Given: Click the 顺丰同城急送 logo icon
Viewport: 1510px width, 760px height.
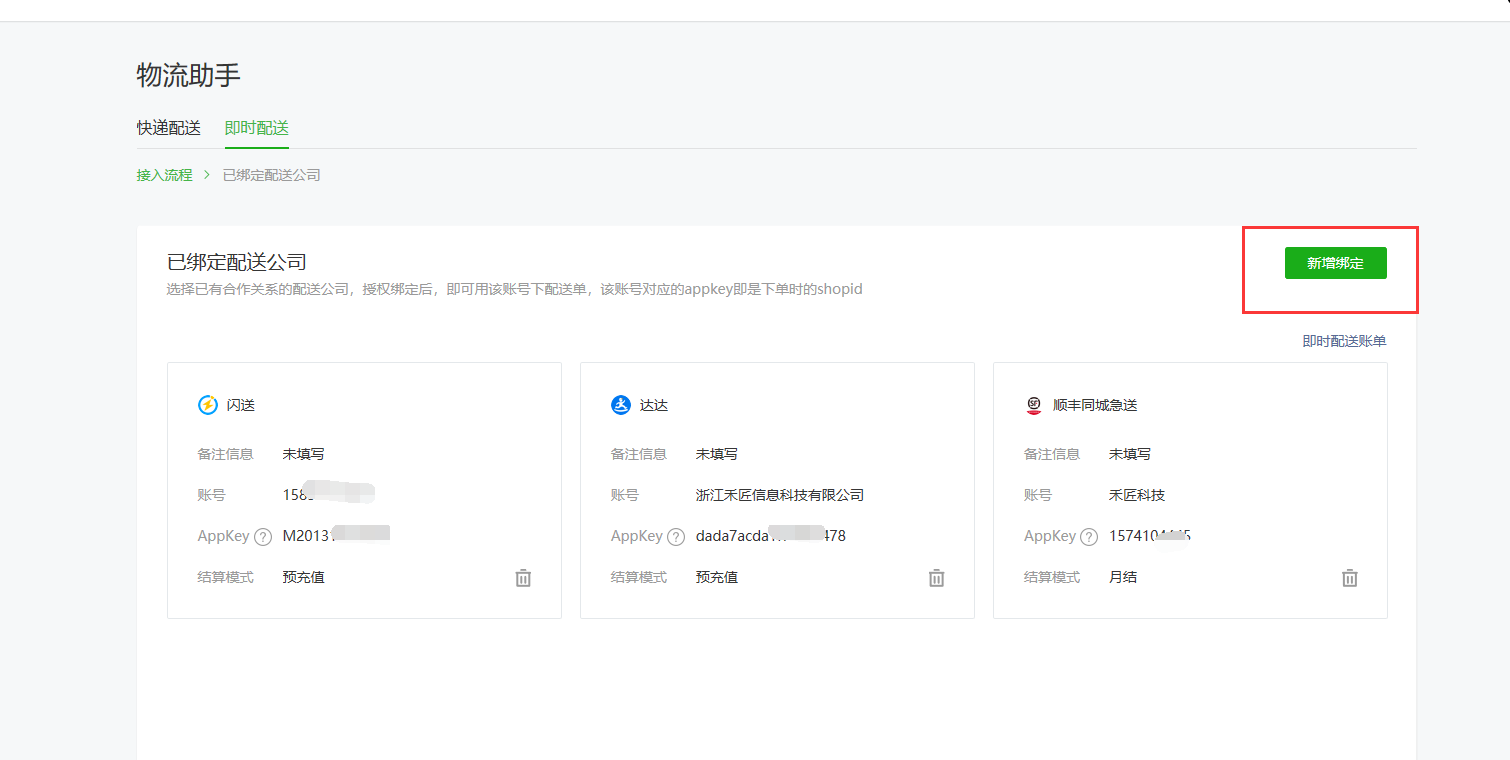Looking at the screenshot, I should 1034,405.
